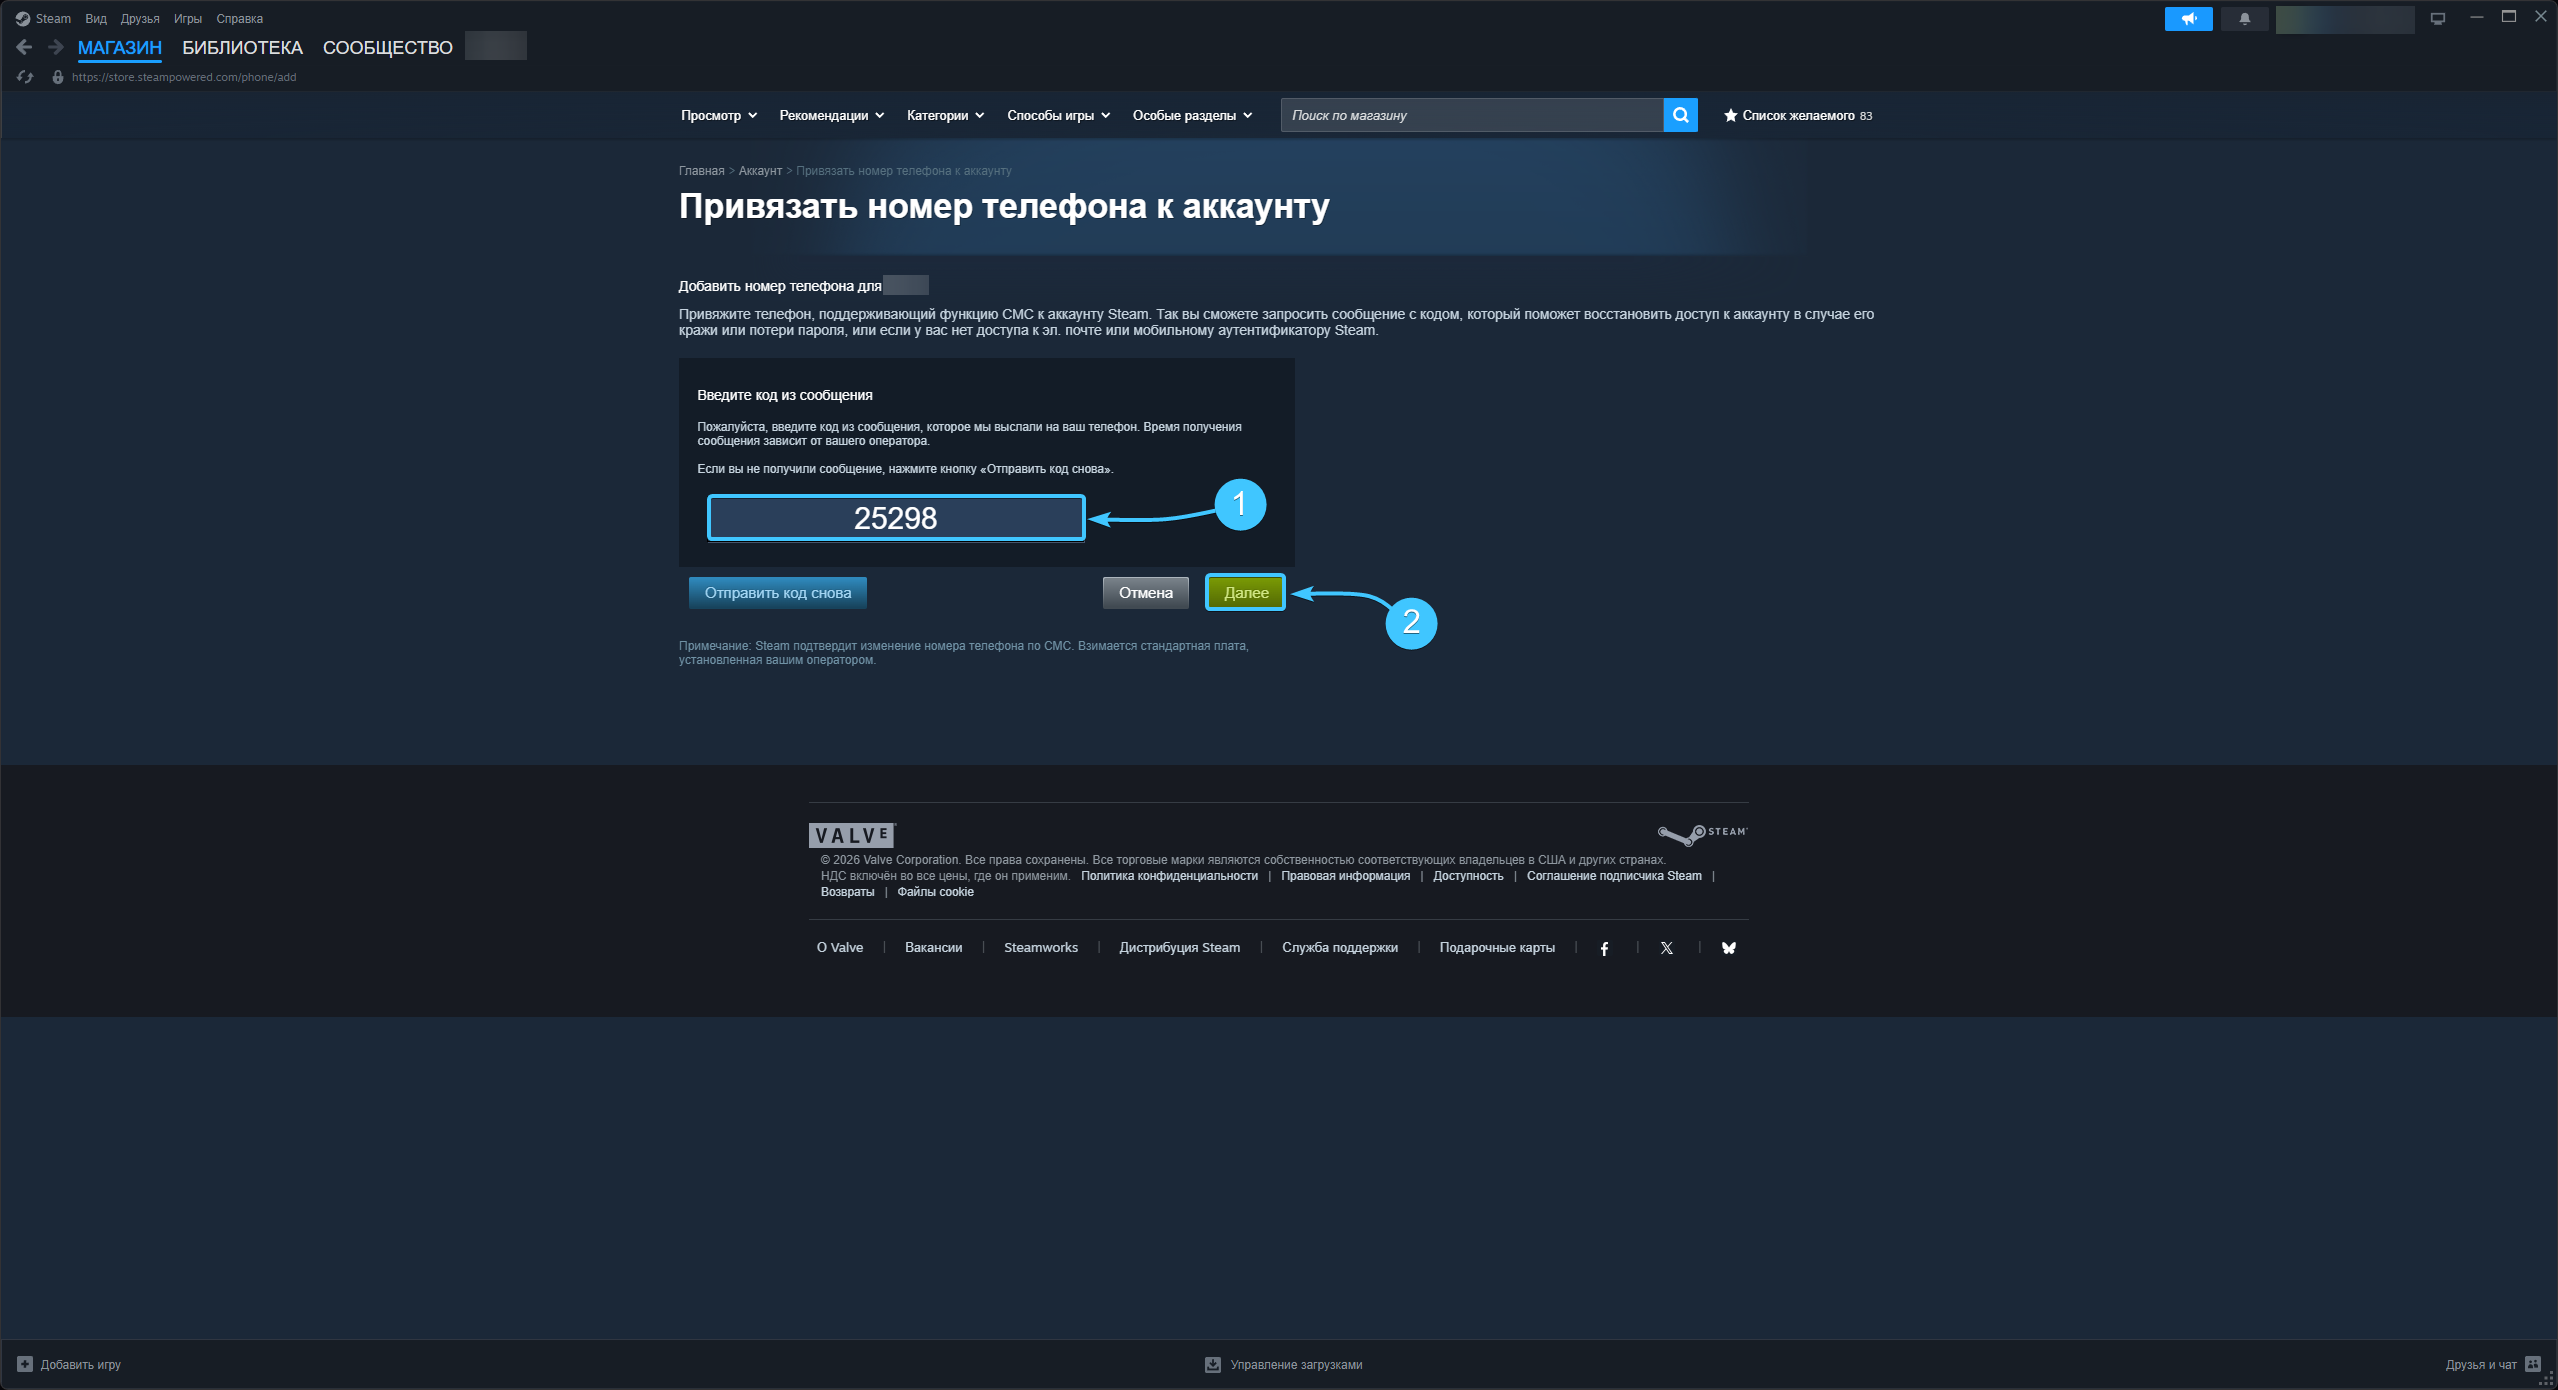The height and width of the screenshot is (1390, 2558).
Task: Click the back navigation arrow
Action: tap(25, 47)
